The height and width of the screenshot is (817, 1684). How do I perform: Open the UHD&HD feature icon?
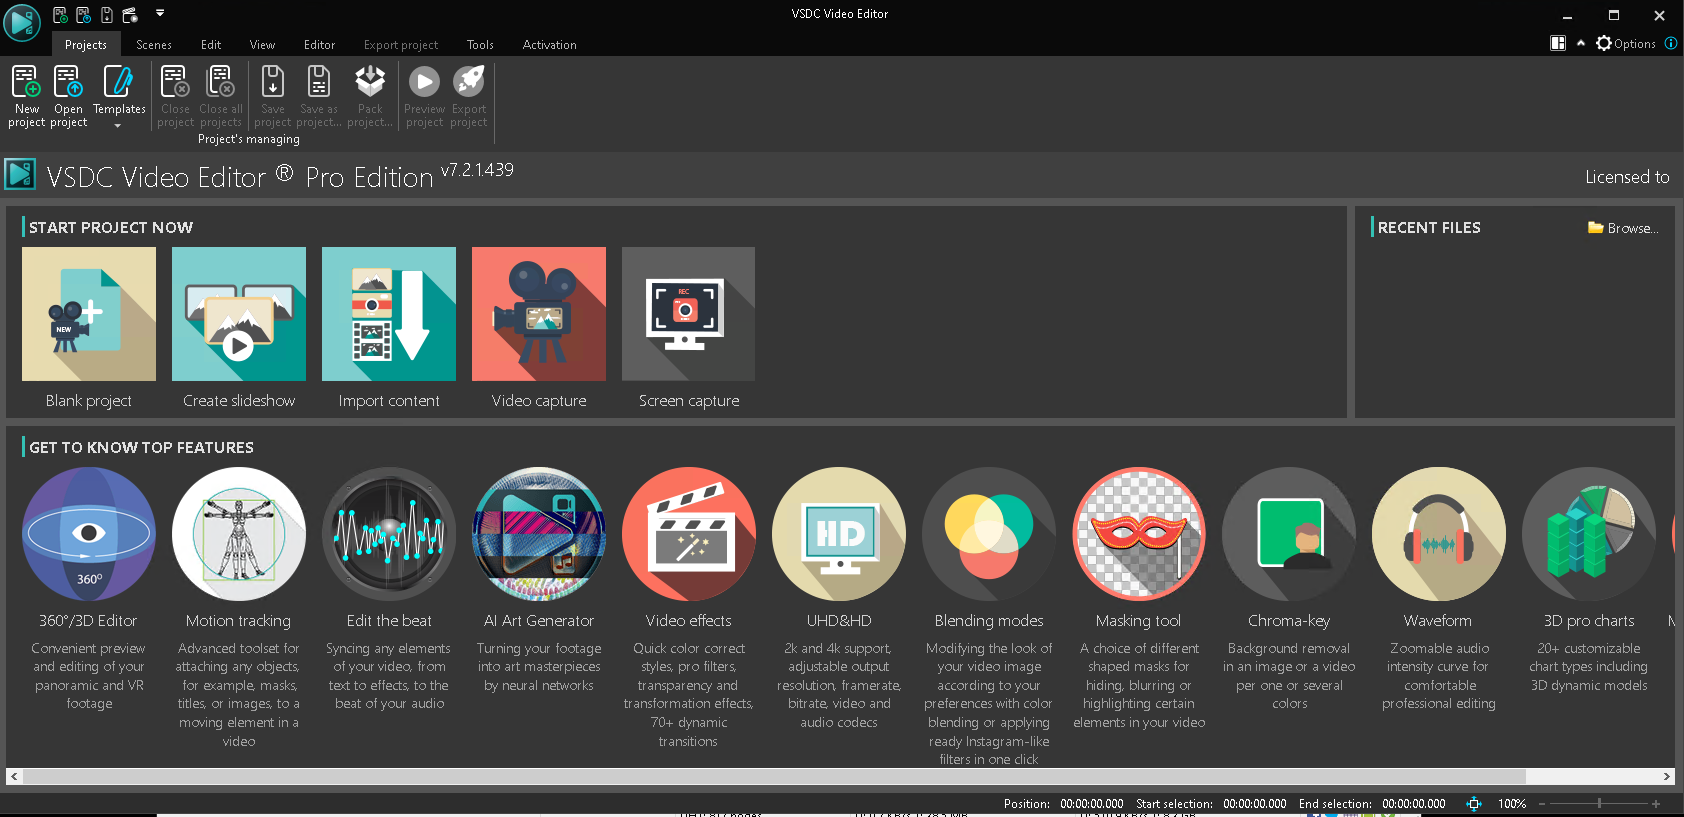[839, 534]
